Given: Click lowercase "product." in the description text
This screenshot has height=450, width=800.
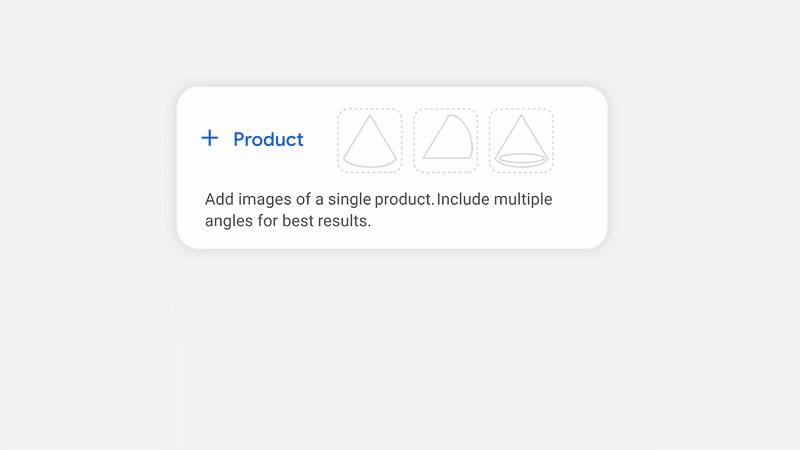Looking at the screenshot, I should 404,199.
